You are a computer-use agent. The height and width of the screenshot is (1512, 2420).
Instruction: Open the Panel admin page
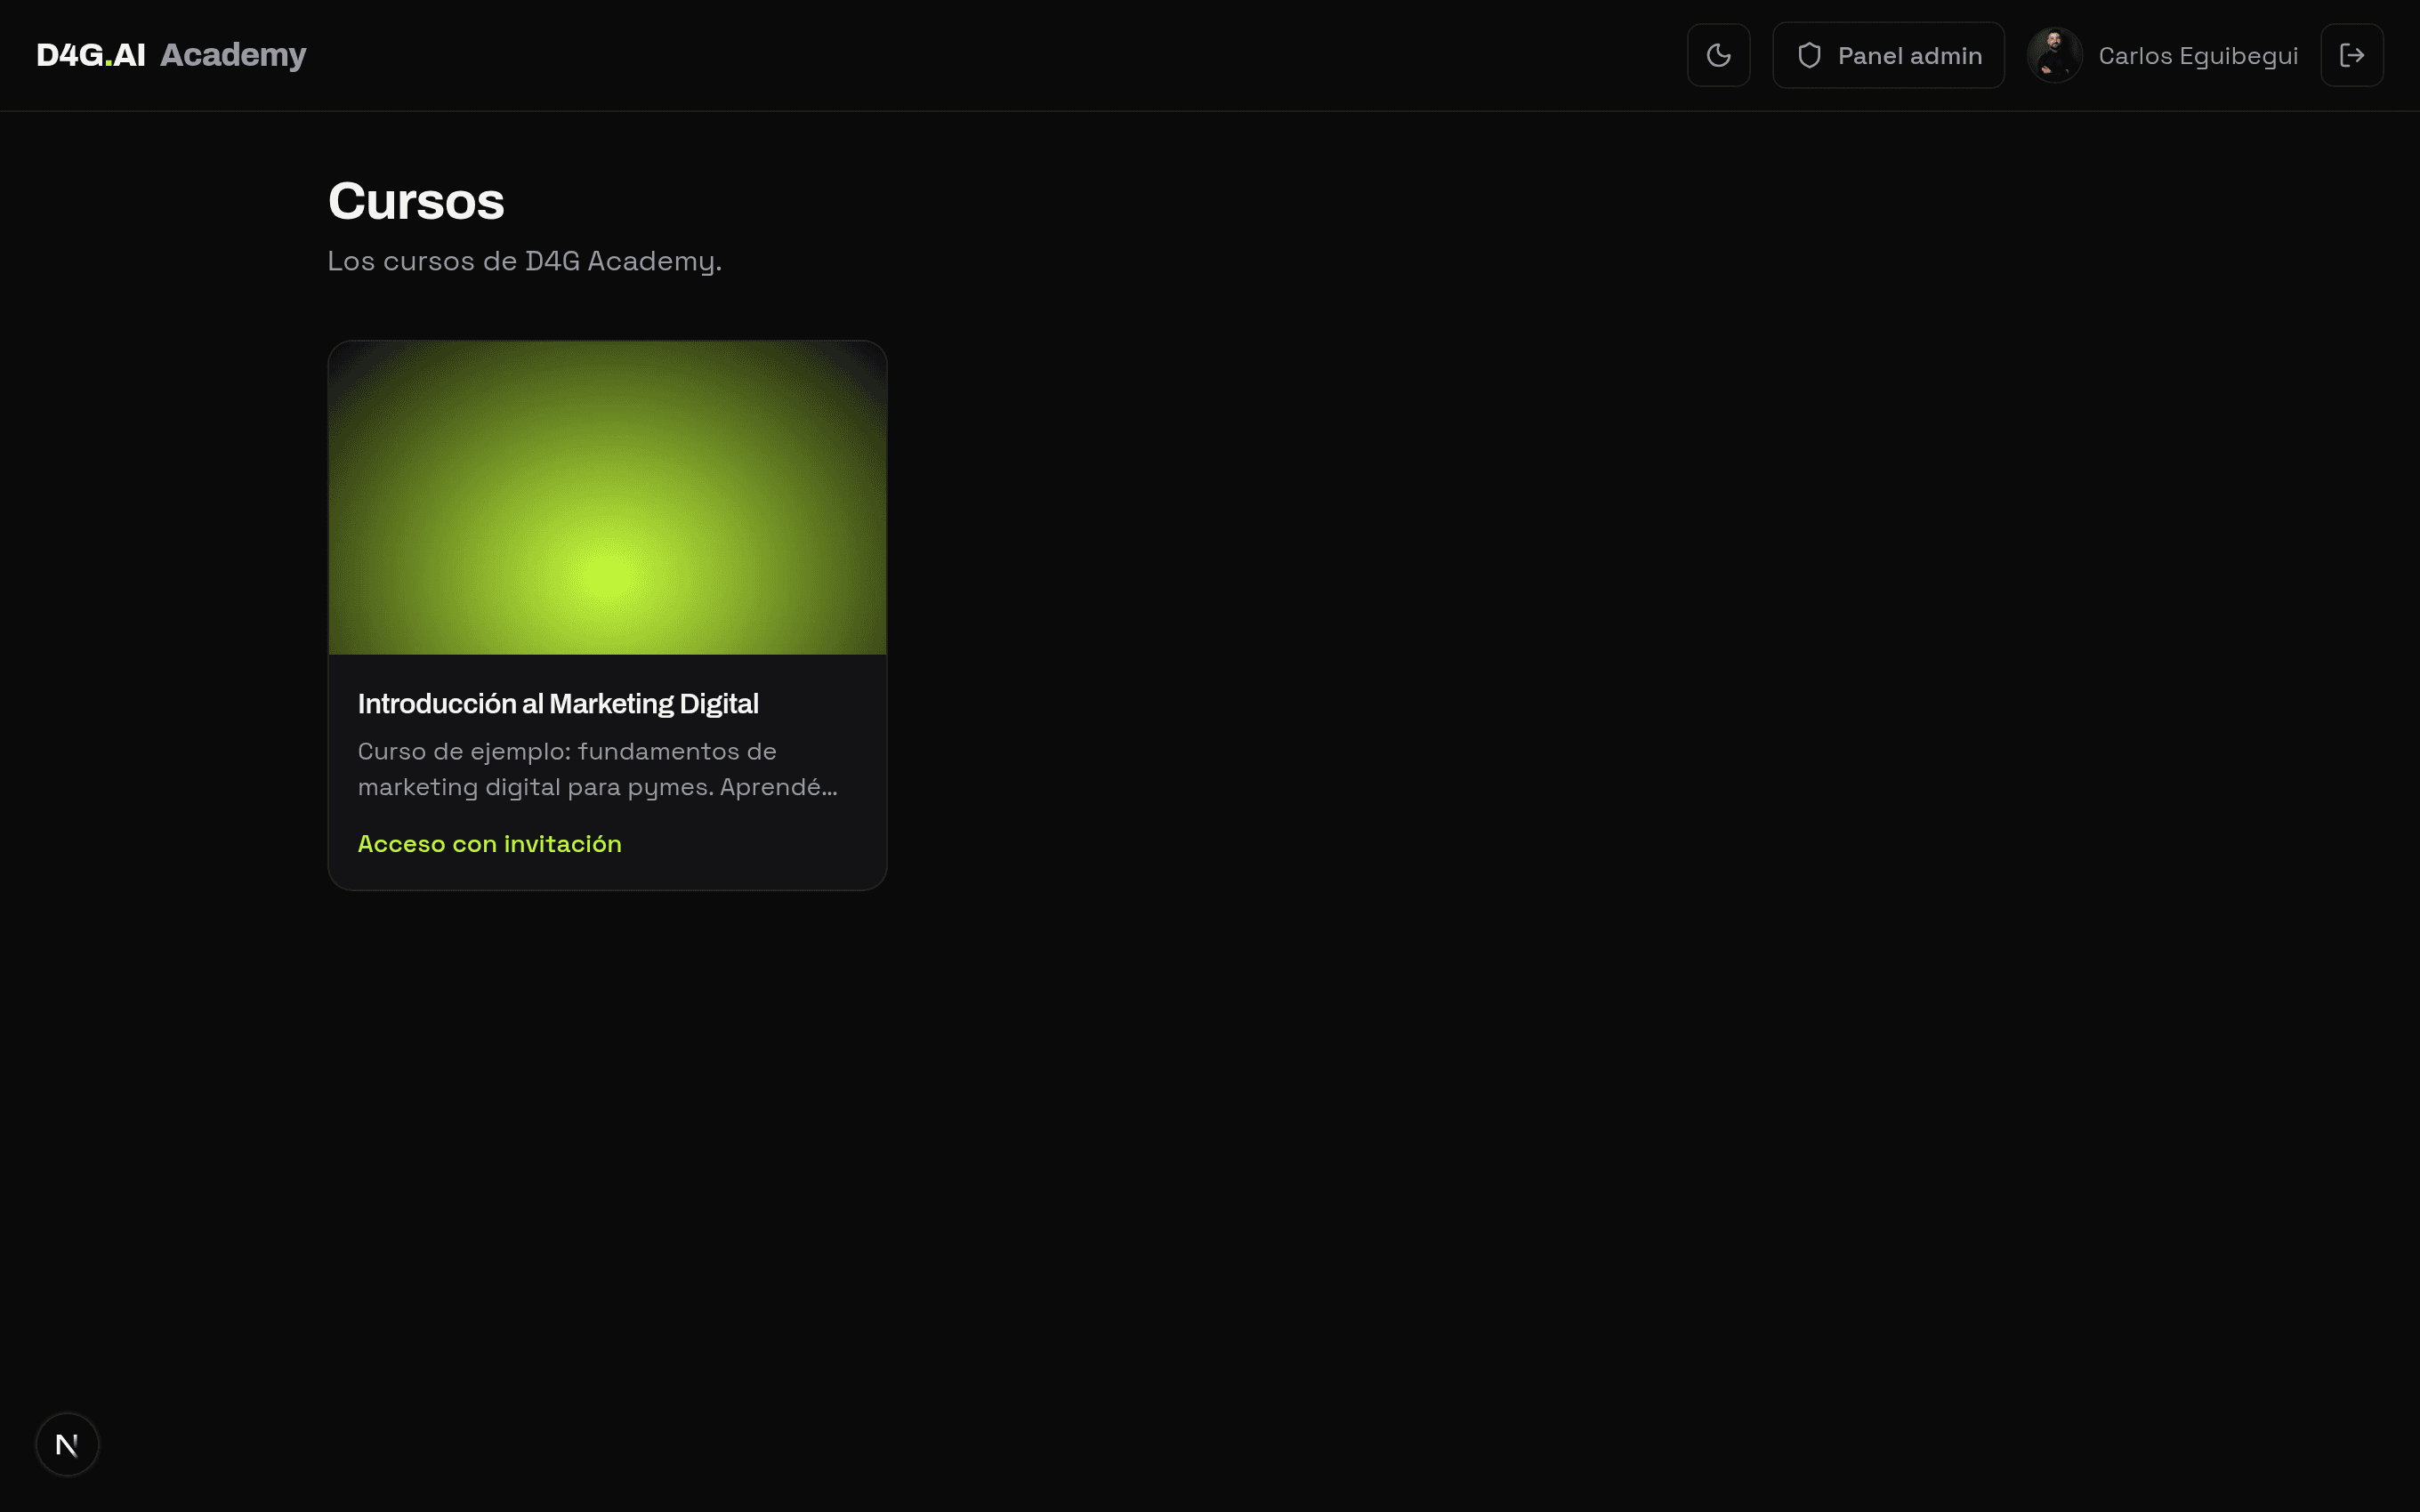click(x=1888, y=55)
